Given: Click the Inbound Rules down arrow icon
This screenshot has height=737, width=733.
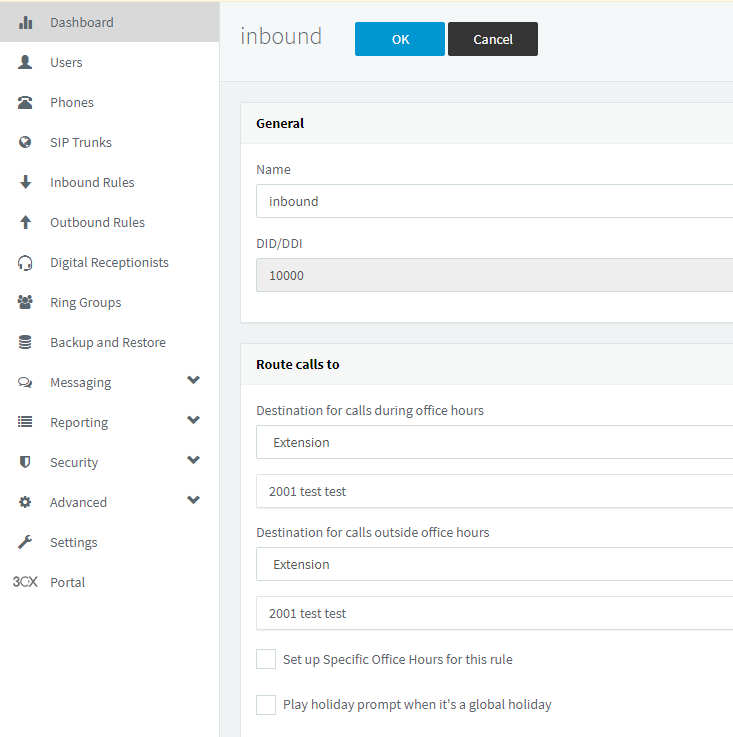Looking at the screenshot, I should (25, 182).
